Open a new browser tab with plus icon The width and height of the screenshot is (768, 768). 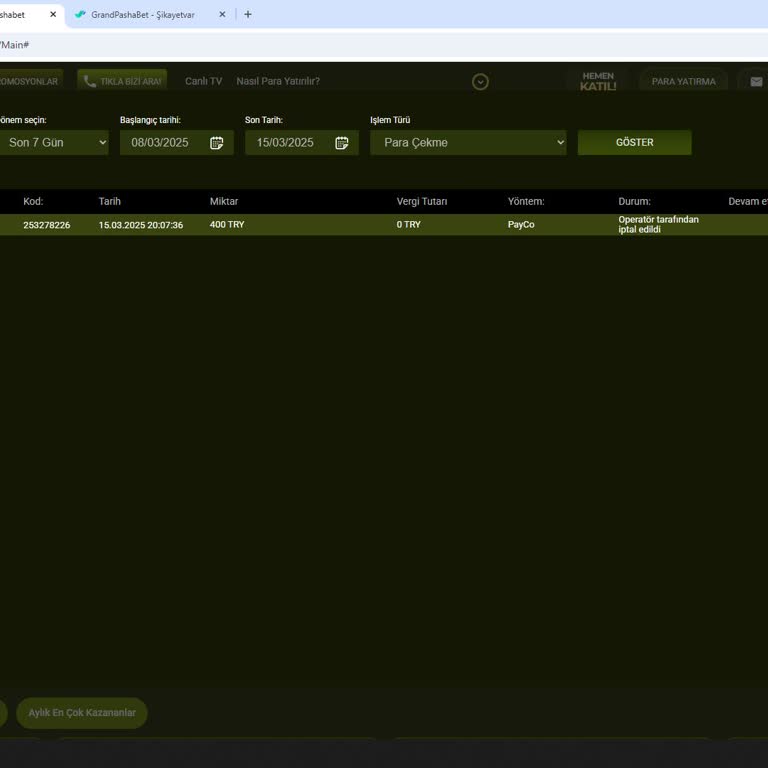[x=248, y=15]
